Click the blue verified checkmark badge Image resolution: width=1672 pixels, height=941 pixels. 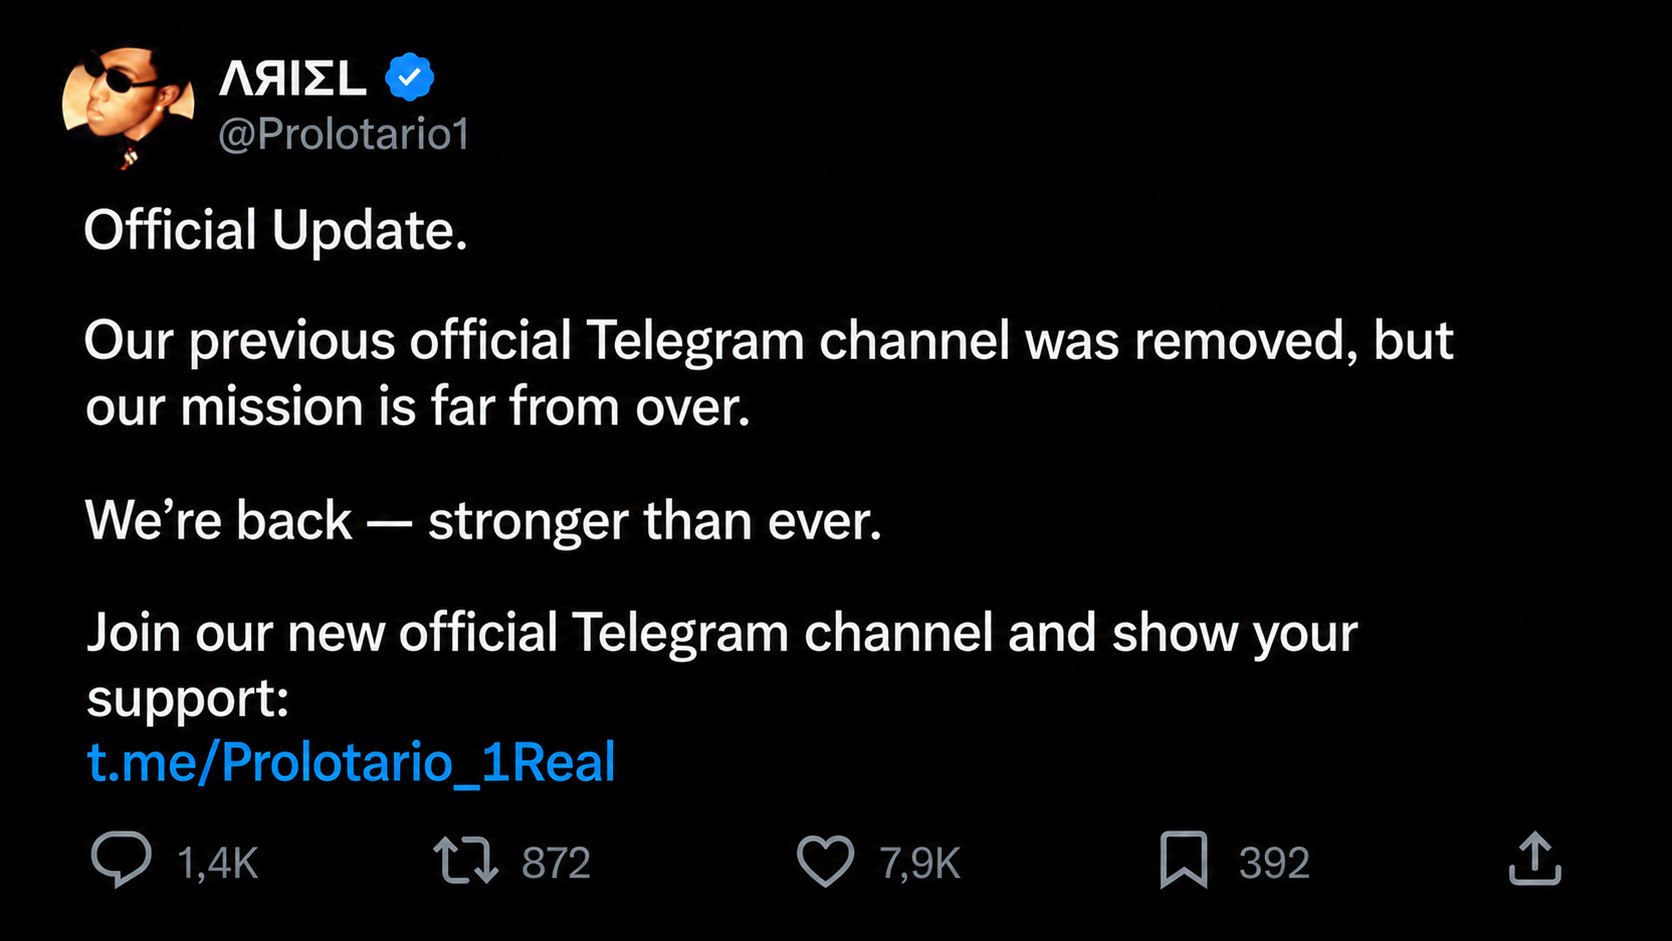(x=409, y=77)
